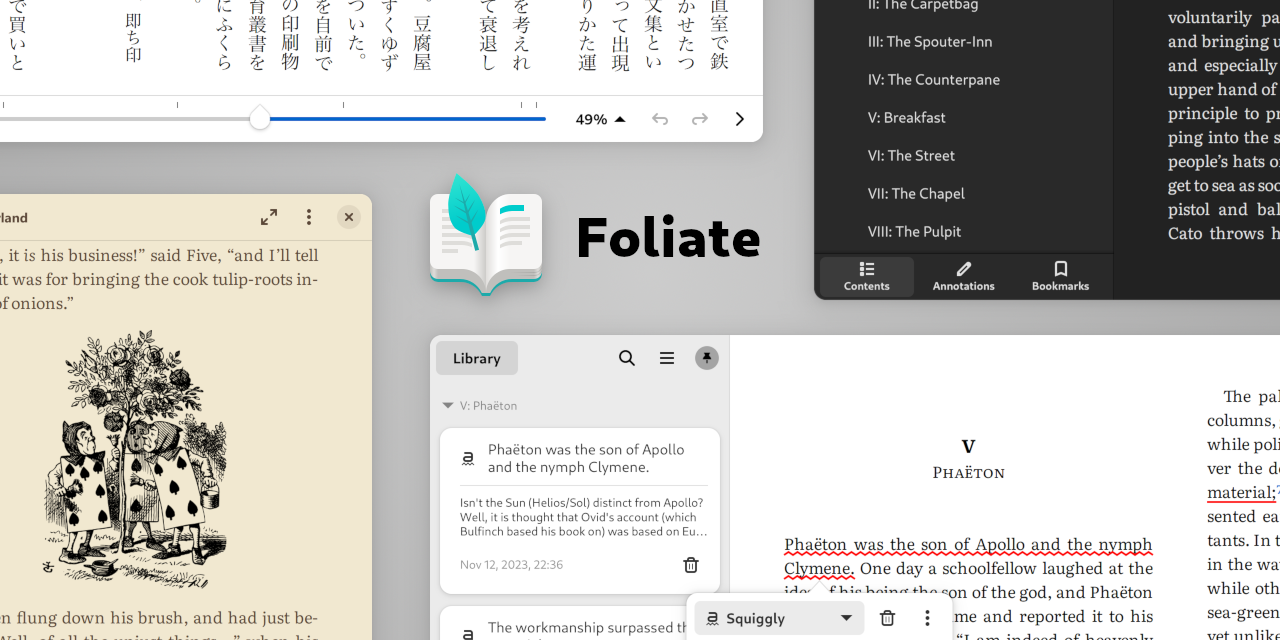
Task: Jump to chapter VI: The Street
Action: [x=911, y=156]
